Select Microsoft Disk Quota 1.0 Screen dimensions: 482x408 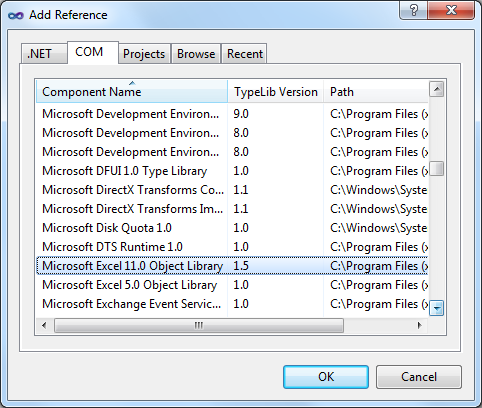tap(232, 228)
